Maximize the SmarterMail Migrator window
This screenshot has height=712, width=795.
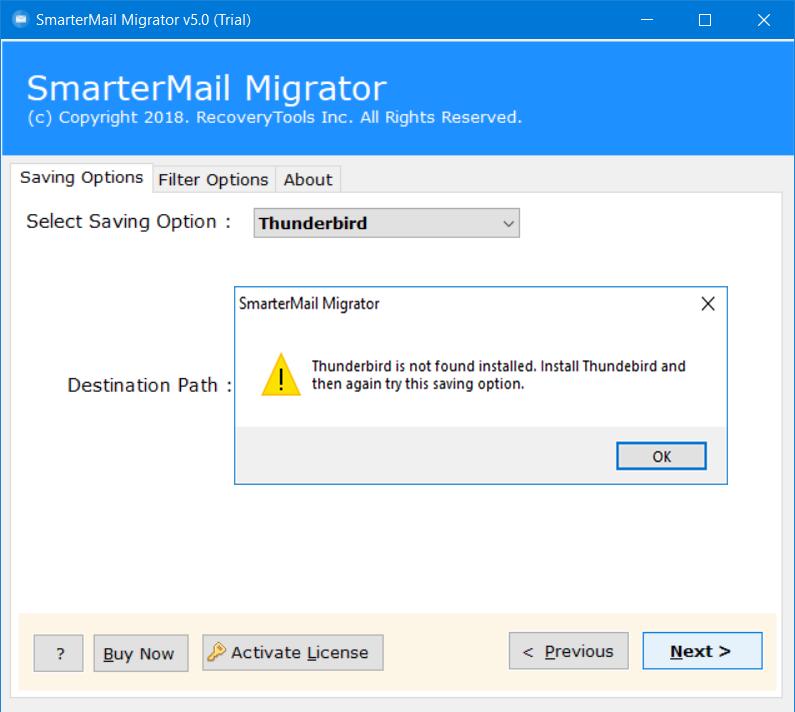[705, 20]
